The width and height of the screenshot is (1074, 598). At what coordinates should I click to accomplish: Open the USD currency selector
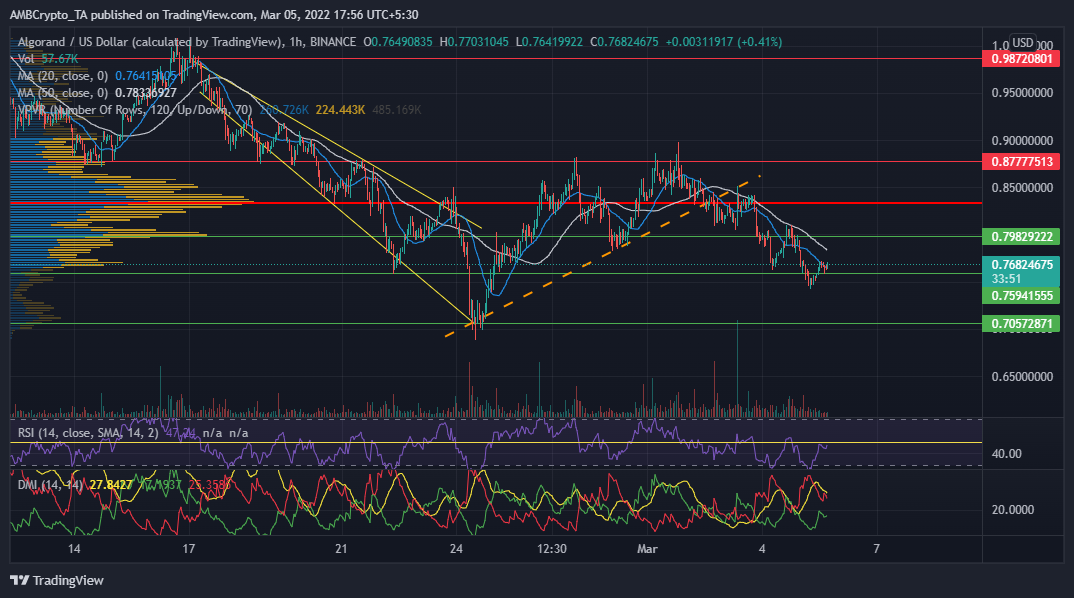point(1022,43)
